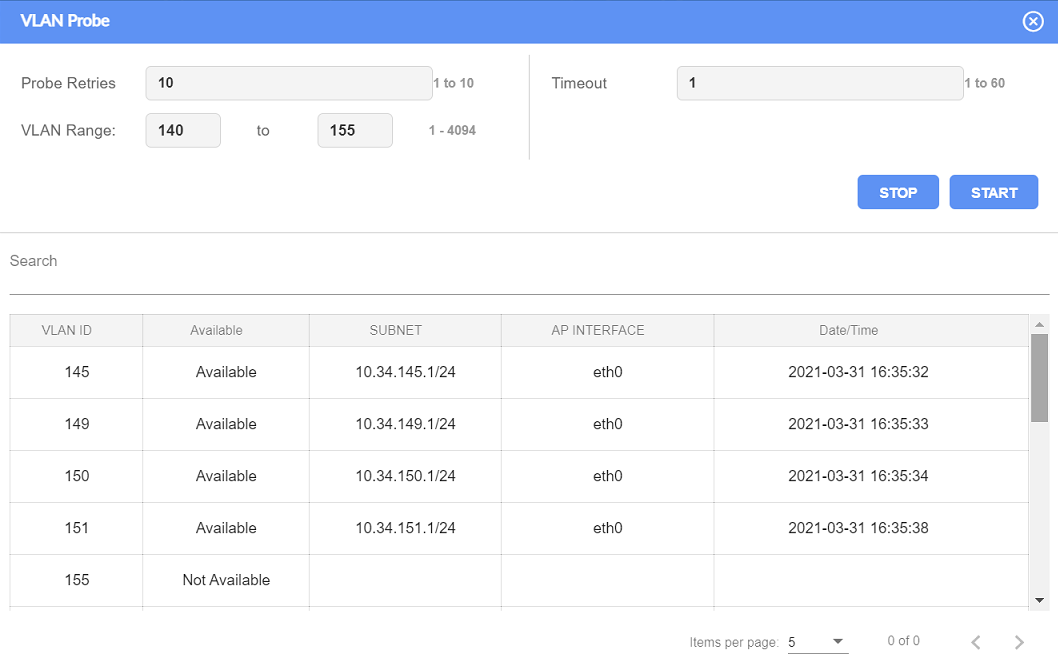Go to previous results page
Screen dimensions: 1058x661
(976, 642)
